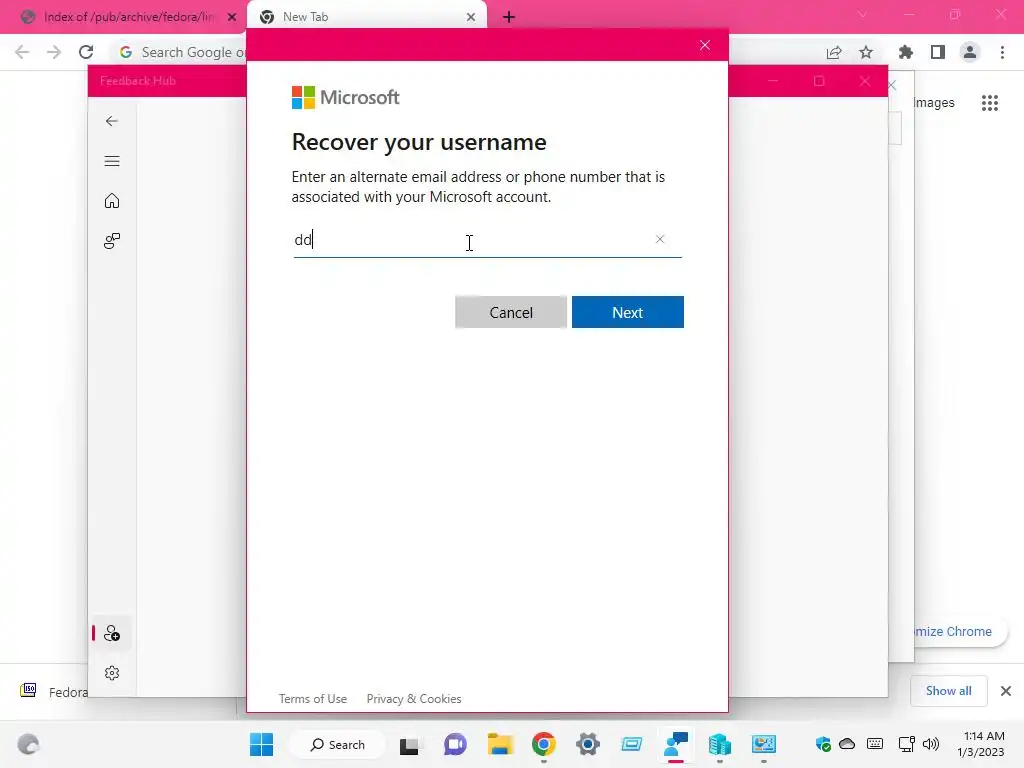The width and height of the screenshot is (1024, 768).
Task: Open Chrome extensions puzzle icon
Action: [906, 52]
